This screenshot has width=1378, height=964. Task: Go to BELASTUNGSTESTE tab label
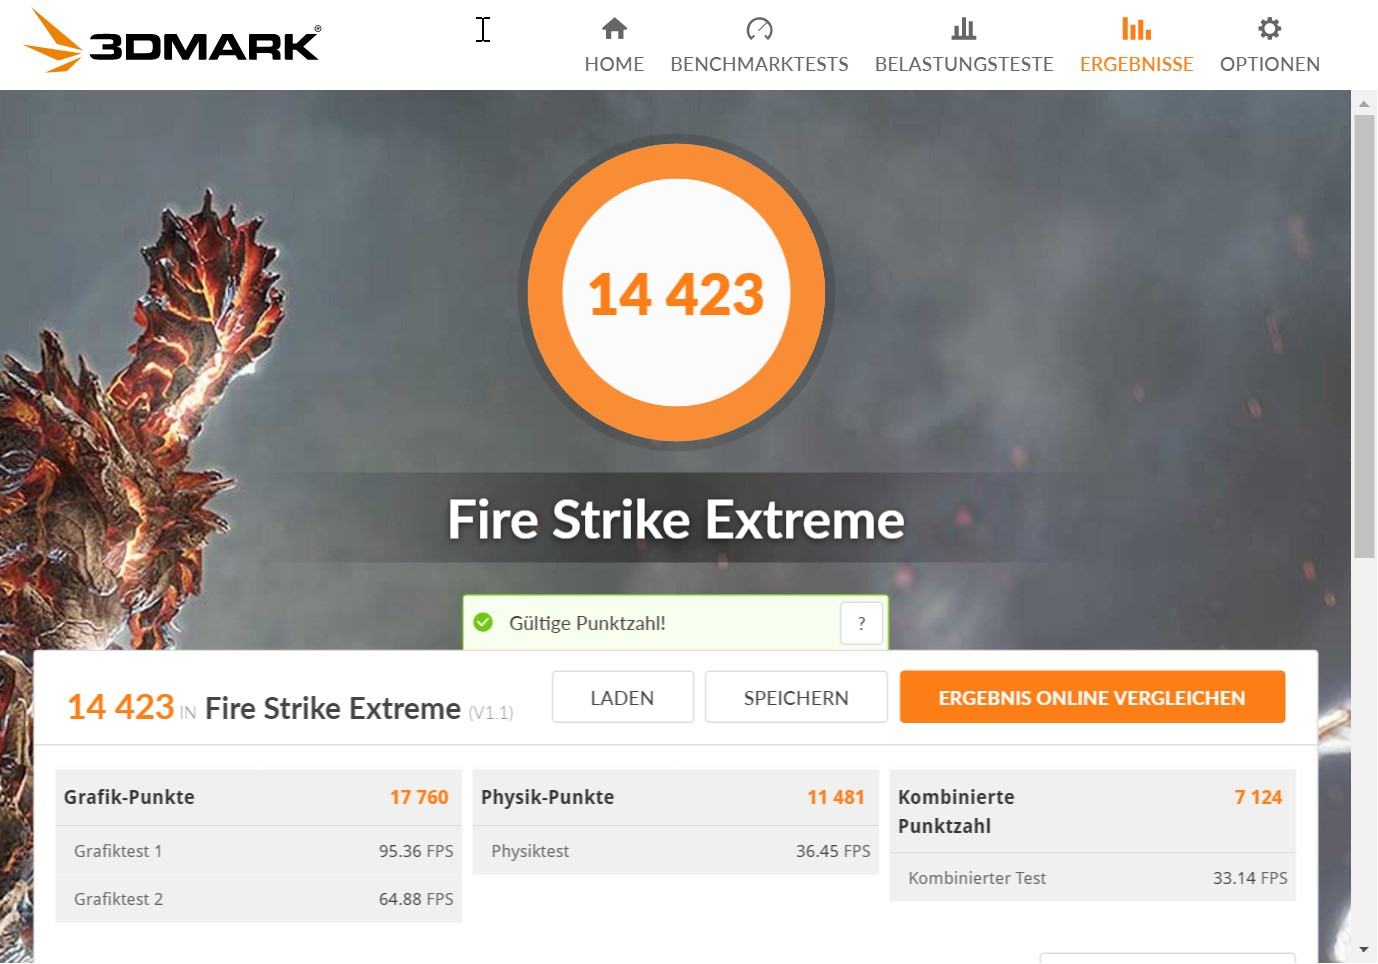964,64
